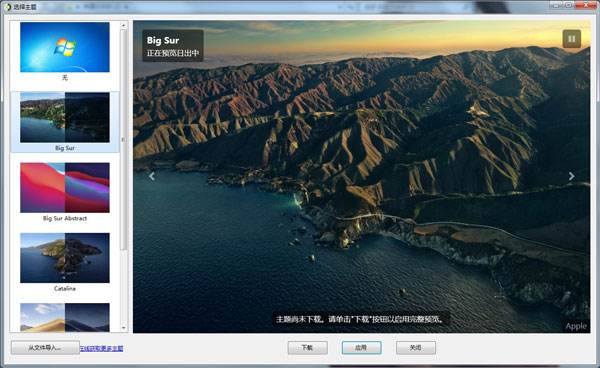Maximize the theme selection window
600x368 pixels.
coord(569,5)
